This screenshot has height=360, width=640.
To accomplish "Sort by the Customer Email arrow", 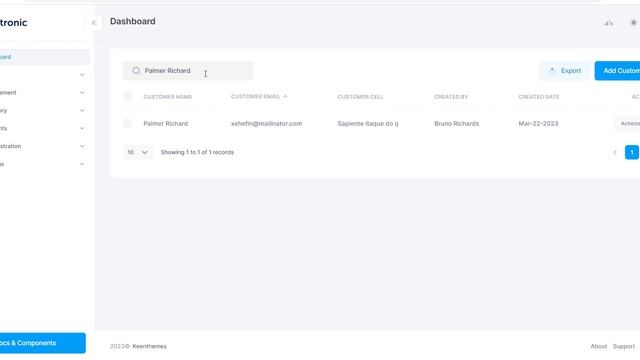I will coord(285,96).
